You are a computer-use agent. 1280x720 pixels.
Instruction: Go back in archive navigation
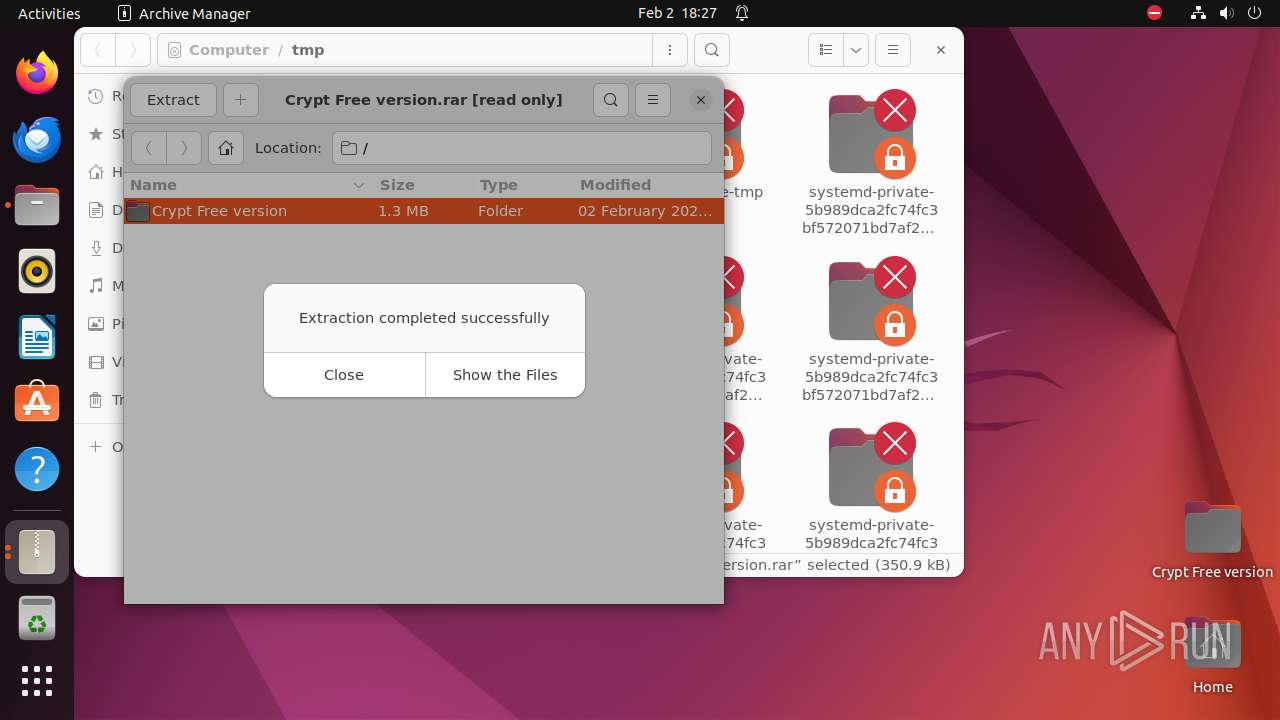pos(149,148)
